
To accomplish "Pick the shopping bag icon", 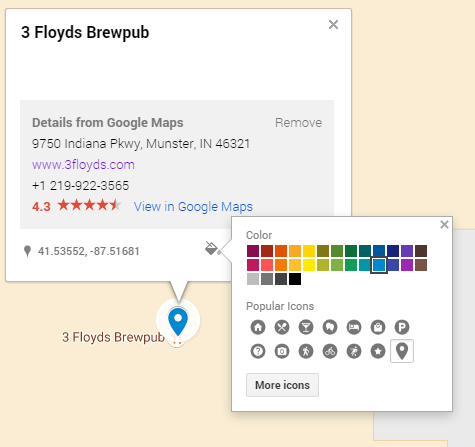I will coord(378,327).
